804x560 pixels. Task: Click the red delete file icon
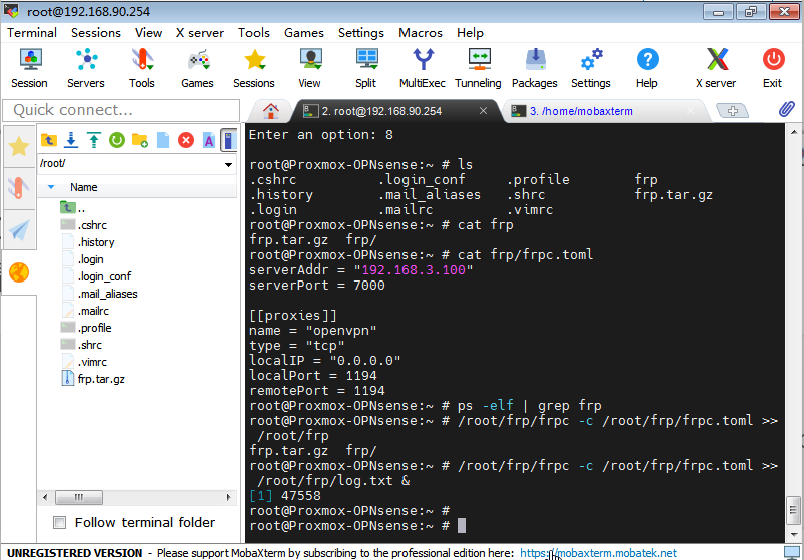(185, 141)
